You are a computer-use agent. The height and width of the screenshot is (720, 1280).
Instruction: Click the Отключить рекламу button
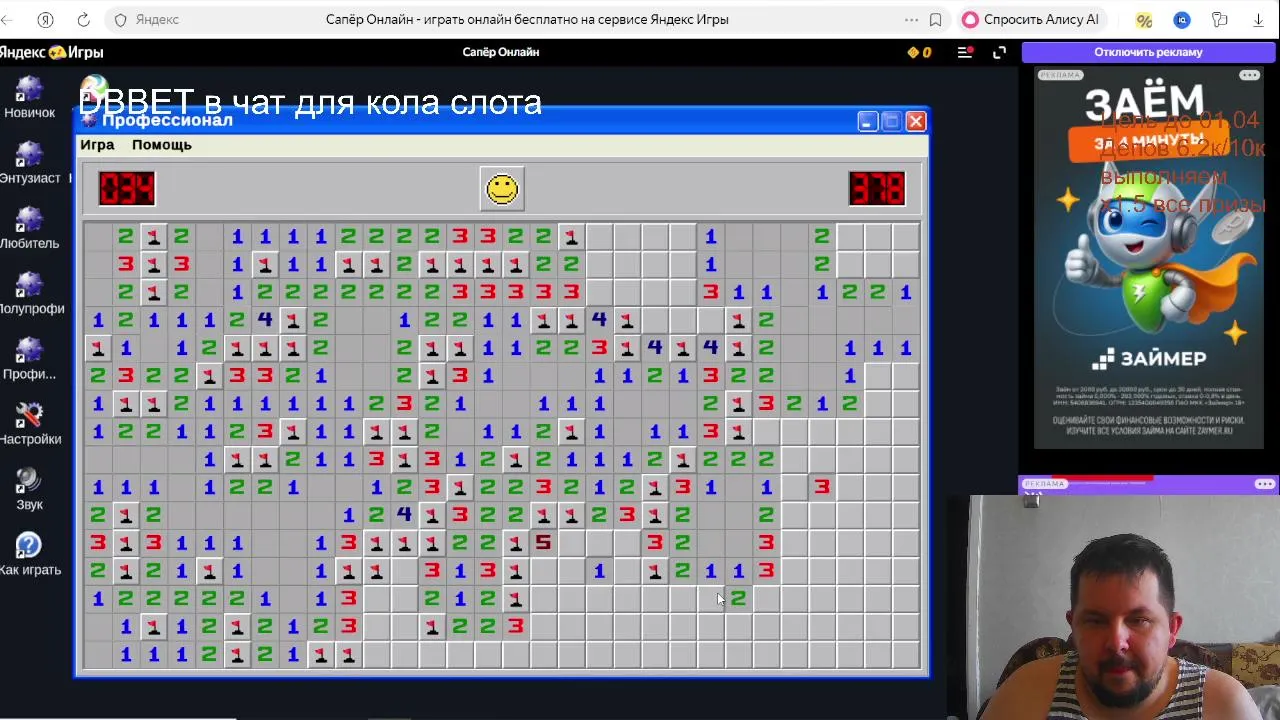point(1148,52)
